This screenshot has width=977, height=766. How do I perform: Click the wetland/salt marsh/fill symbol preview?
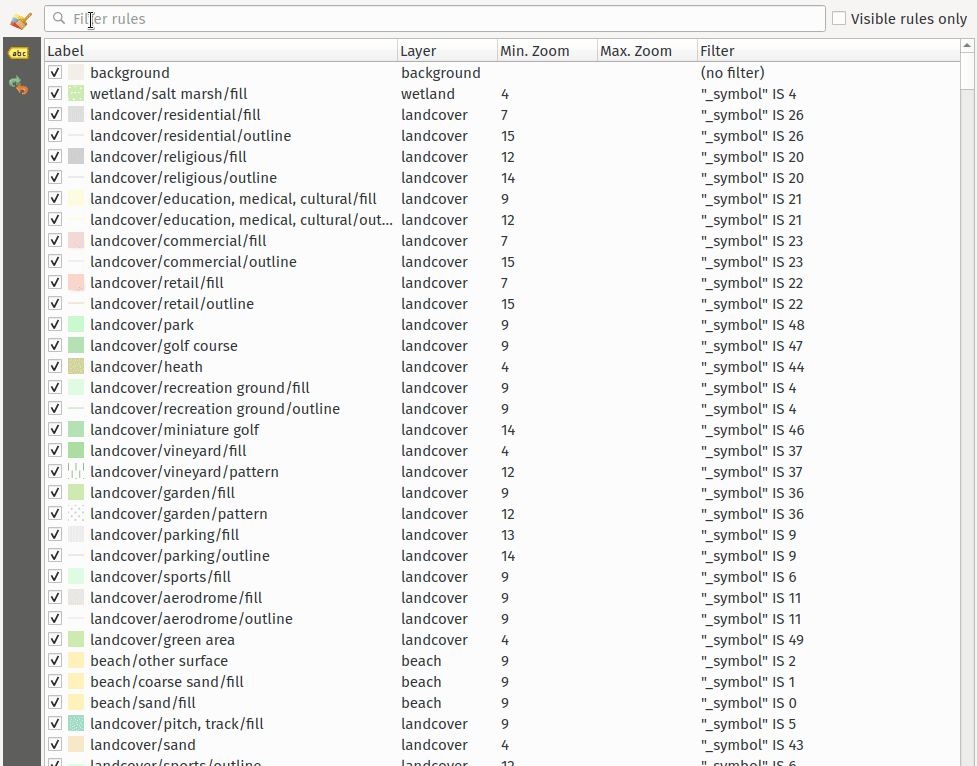point(76,94)
